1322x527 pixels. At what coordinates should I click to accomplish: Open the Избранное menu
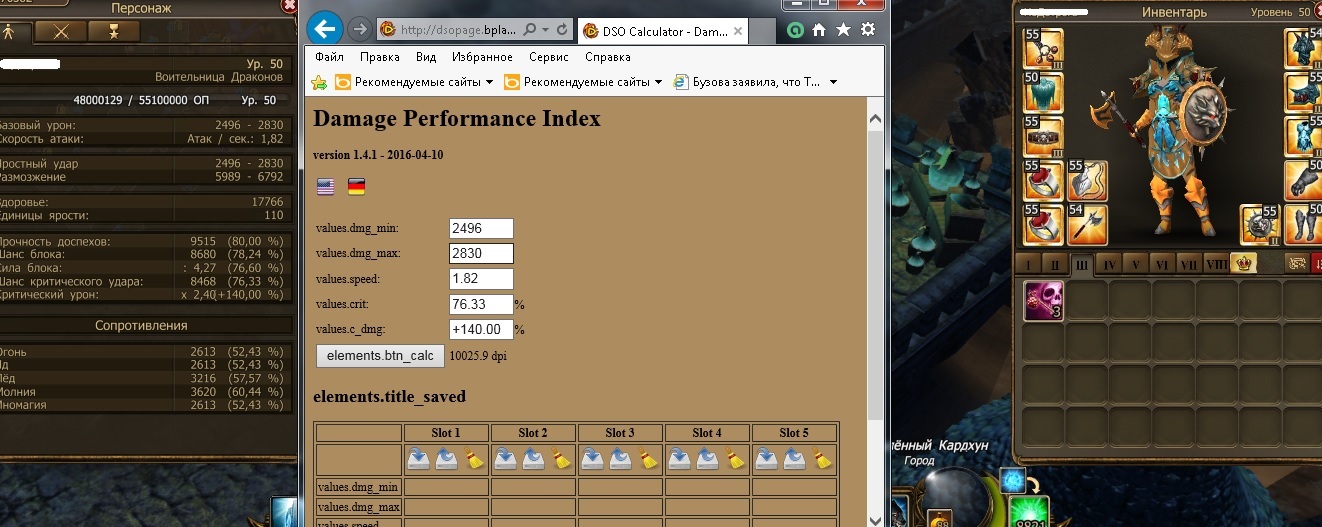[x=482, y=57]
